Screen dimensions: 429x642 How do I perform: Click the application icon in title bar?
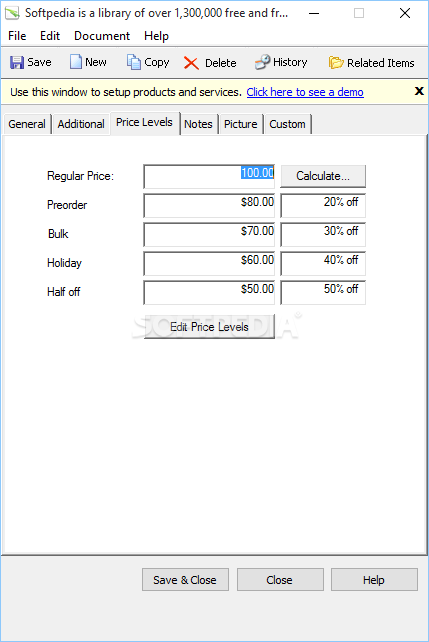(12, 13)
